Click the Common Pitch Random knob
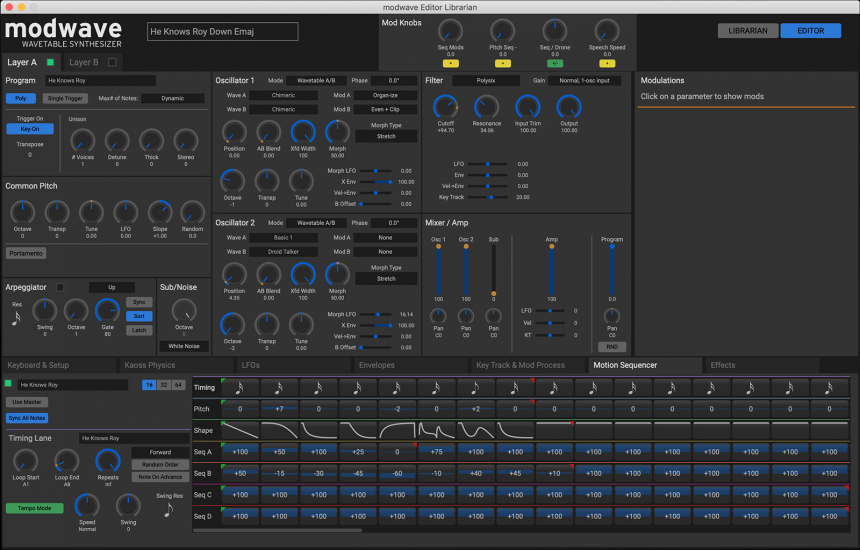The image size is (860, 550). click(193, 213)
